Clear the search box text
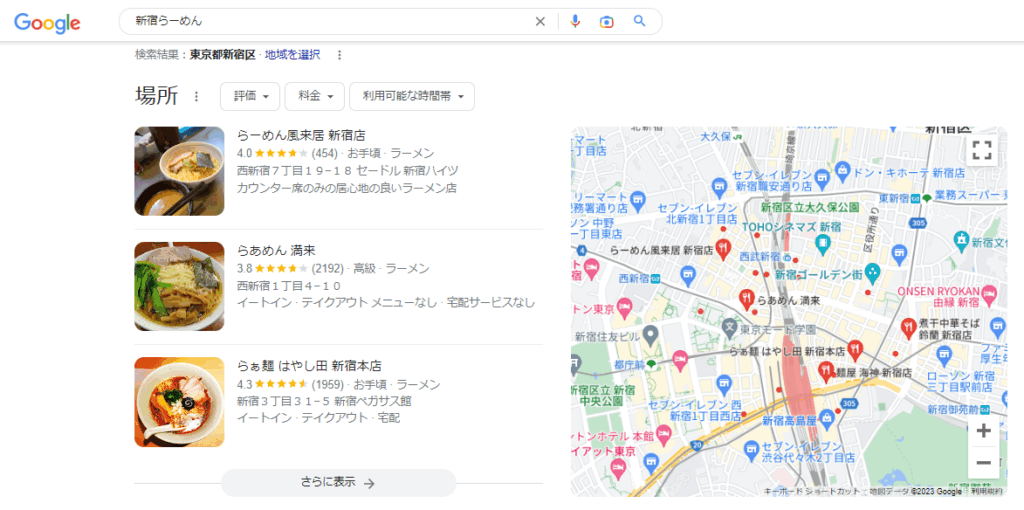 click(540, 21)
